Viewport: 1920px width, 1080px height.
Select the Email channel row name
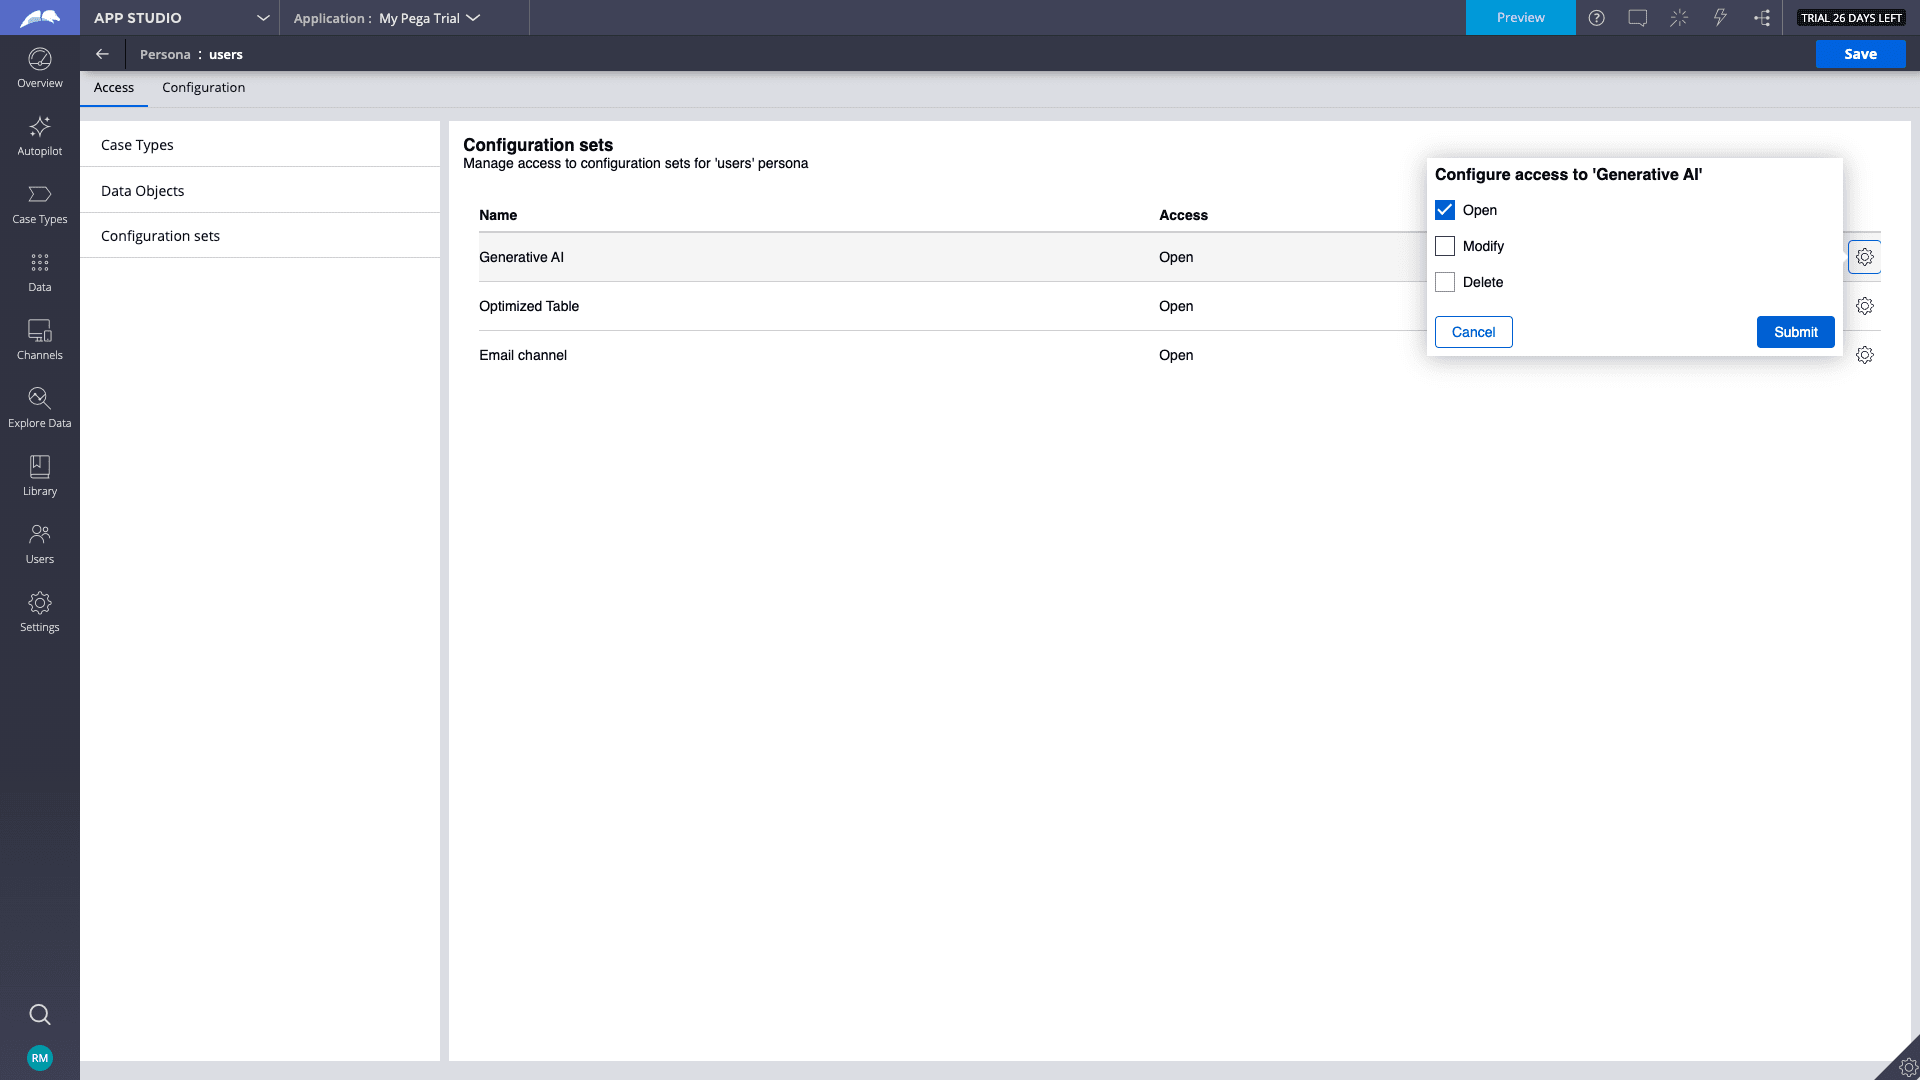click(x=523, y=355)
